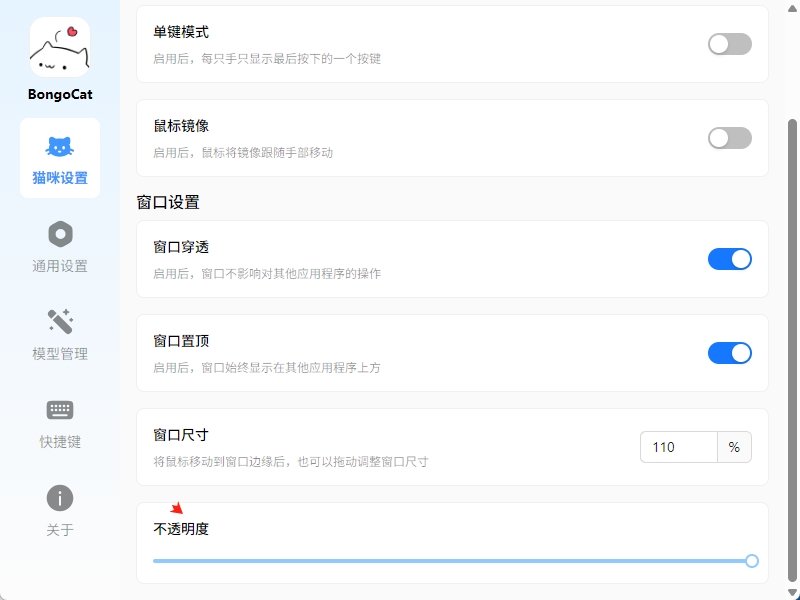Open the cat settings icon

point(60,147)
